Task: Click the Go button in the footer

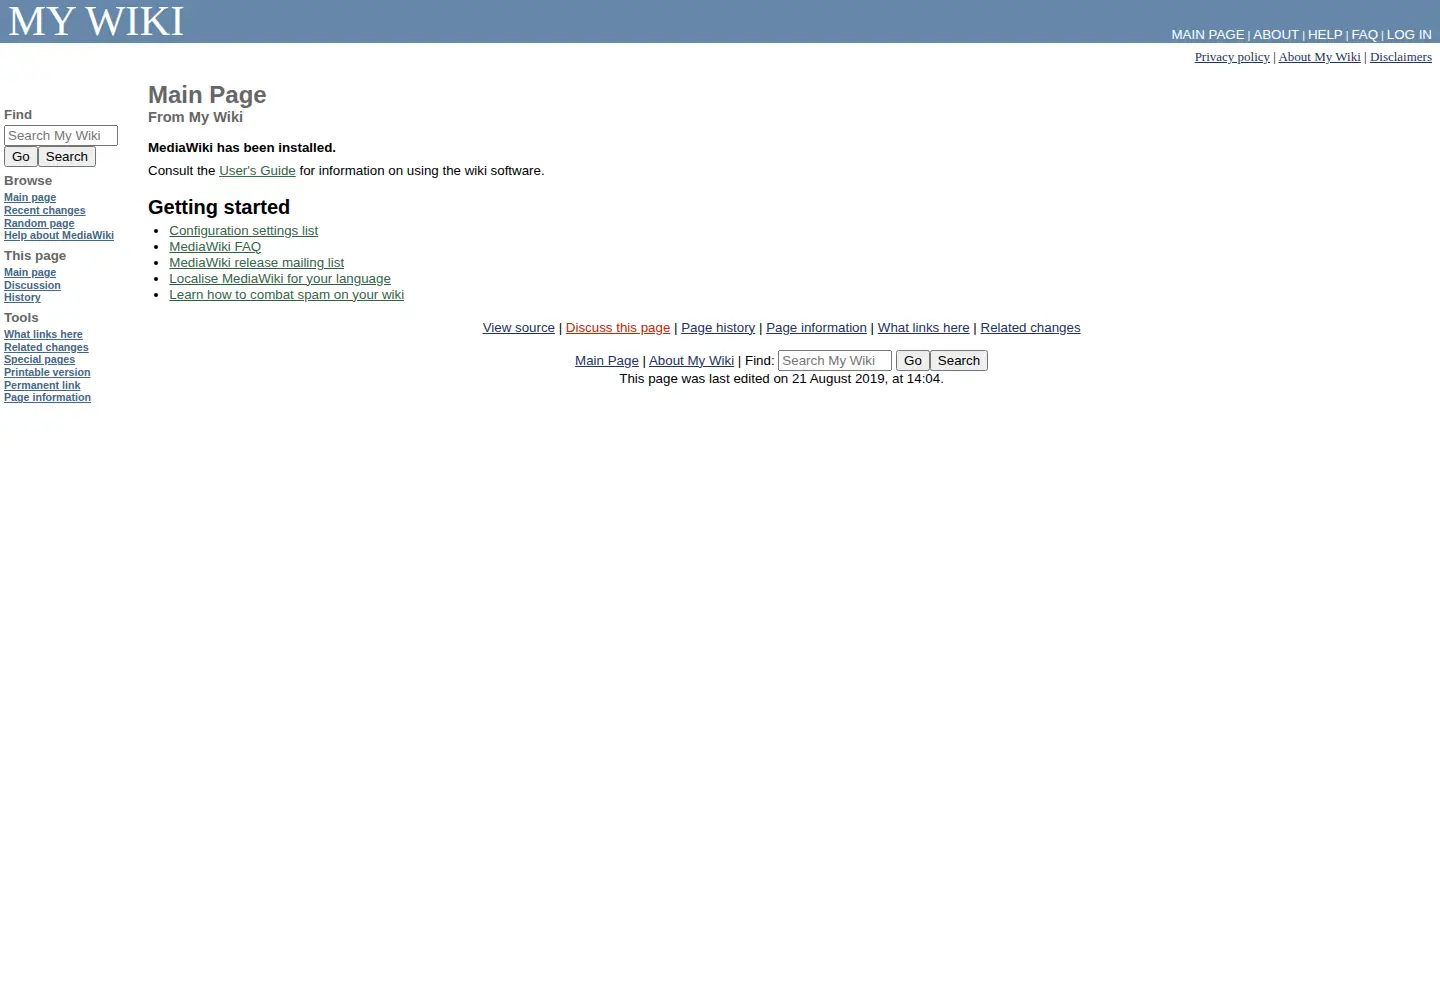Action: pyautogui.click(x=913, y=361)
